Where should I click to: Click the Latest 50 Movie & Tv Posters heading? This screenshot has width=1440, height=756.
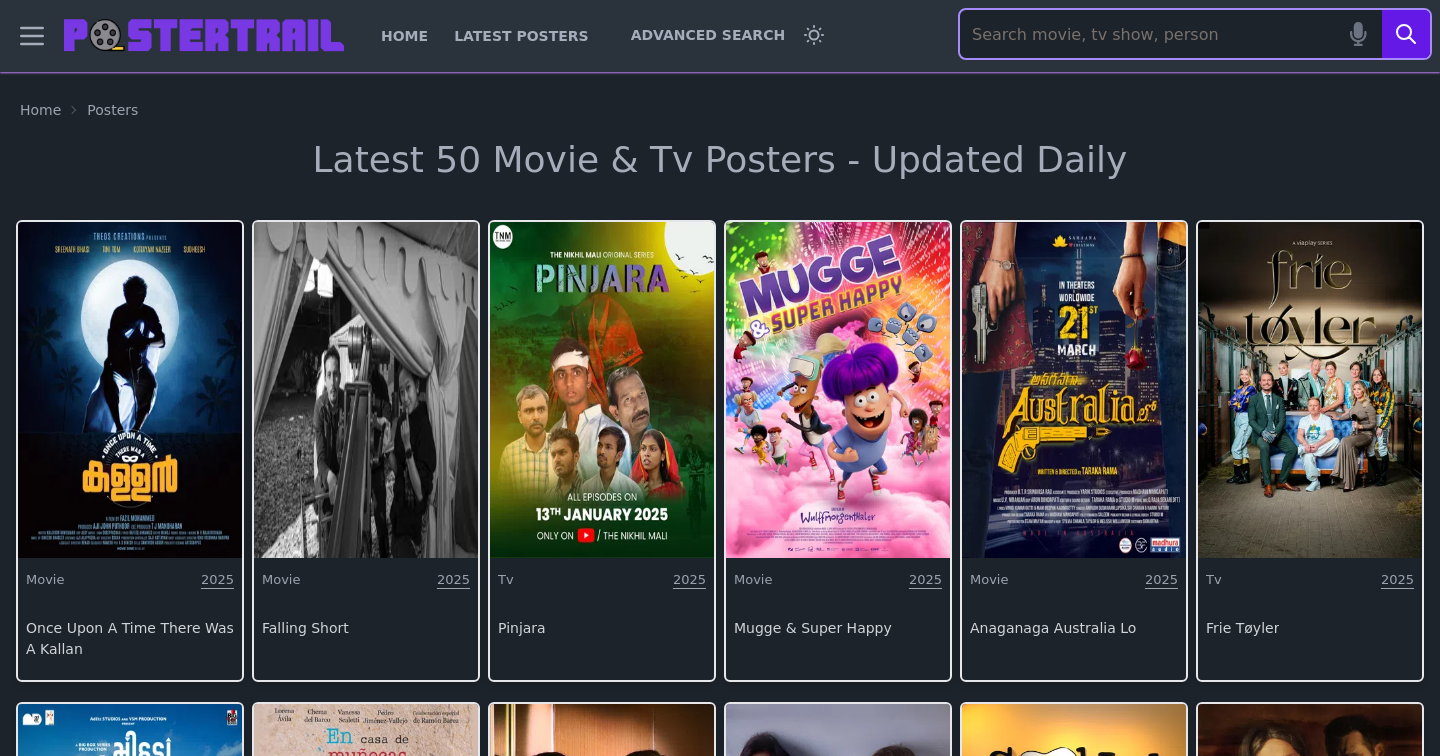pyautogui.click(x=720, y=160)
